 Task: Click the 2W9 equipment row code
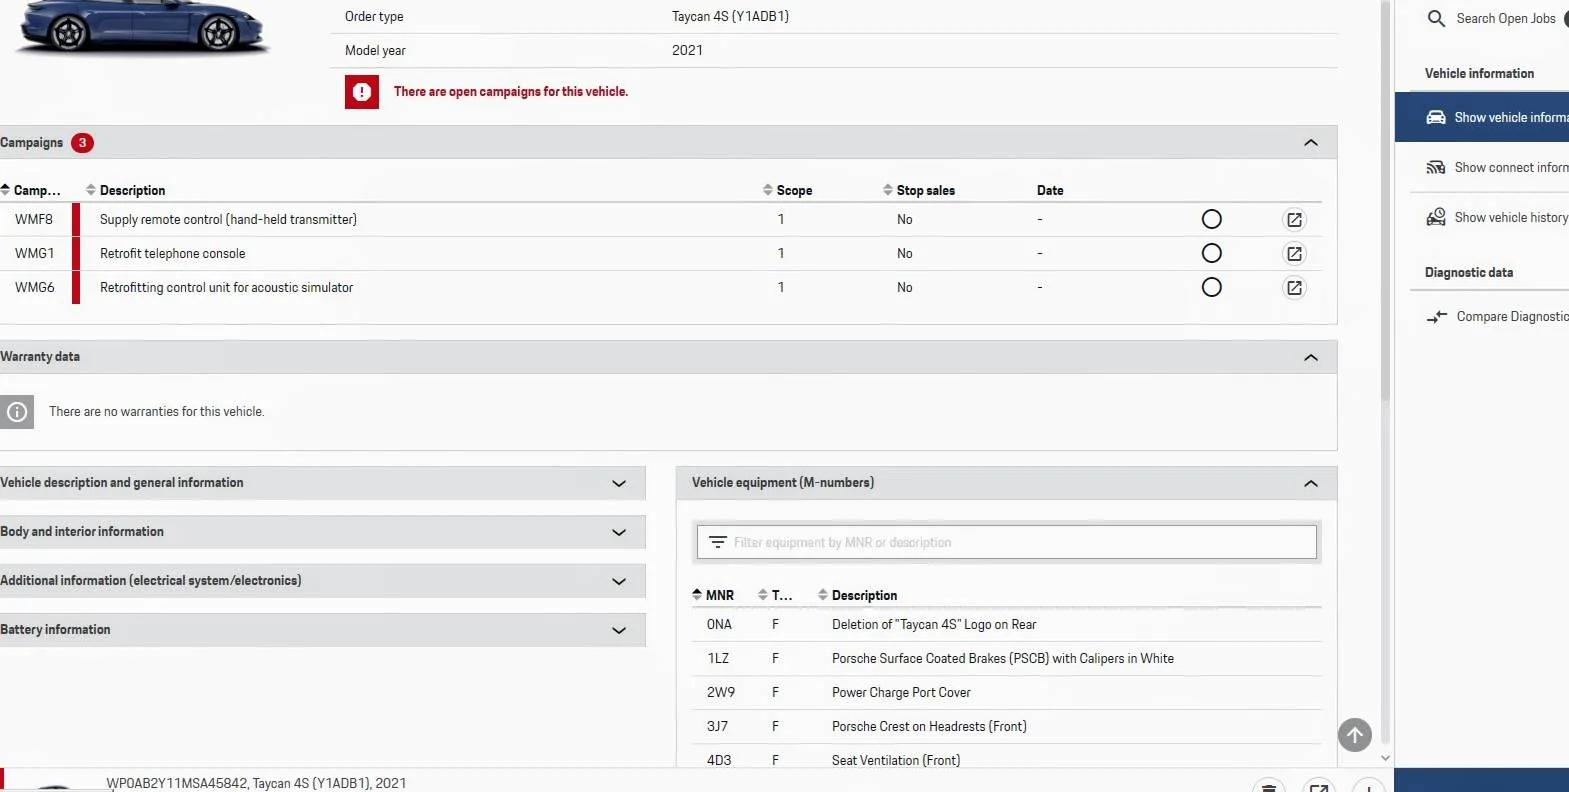pos(720,692)
